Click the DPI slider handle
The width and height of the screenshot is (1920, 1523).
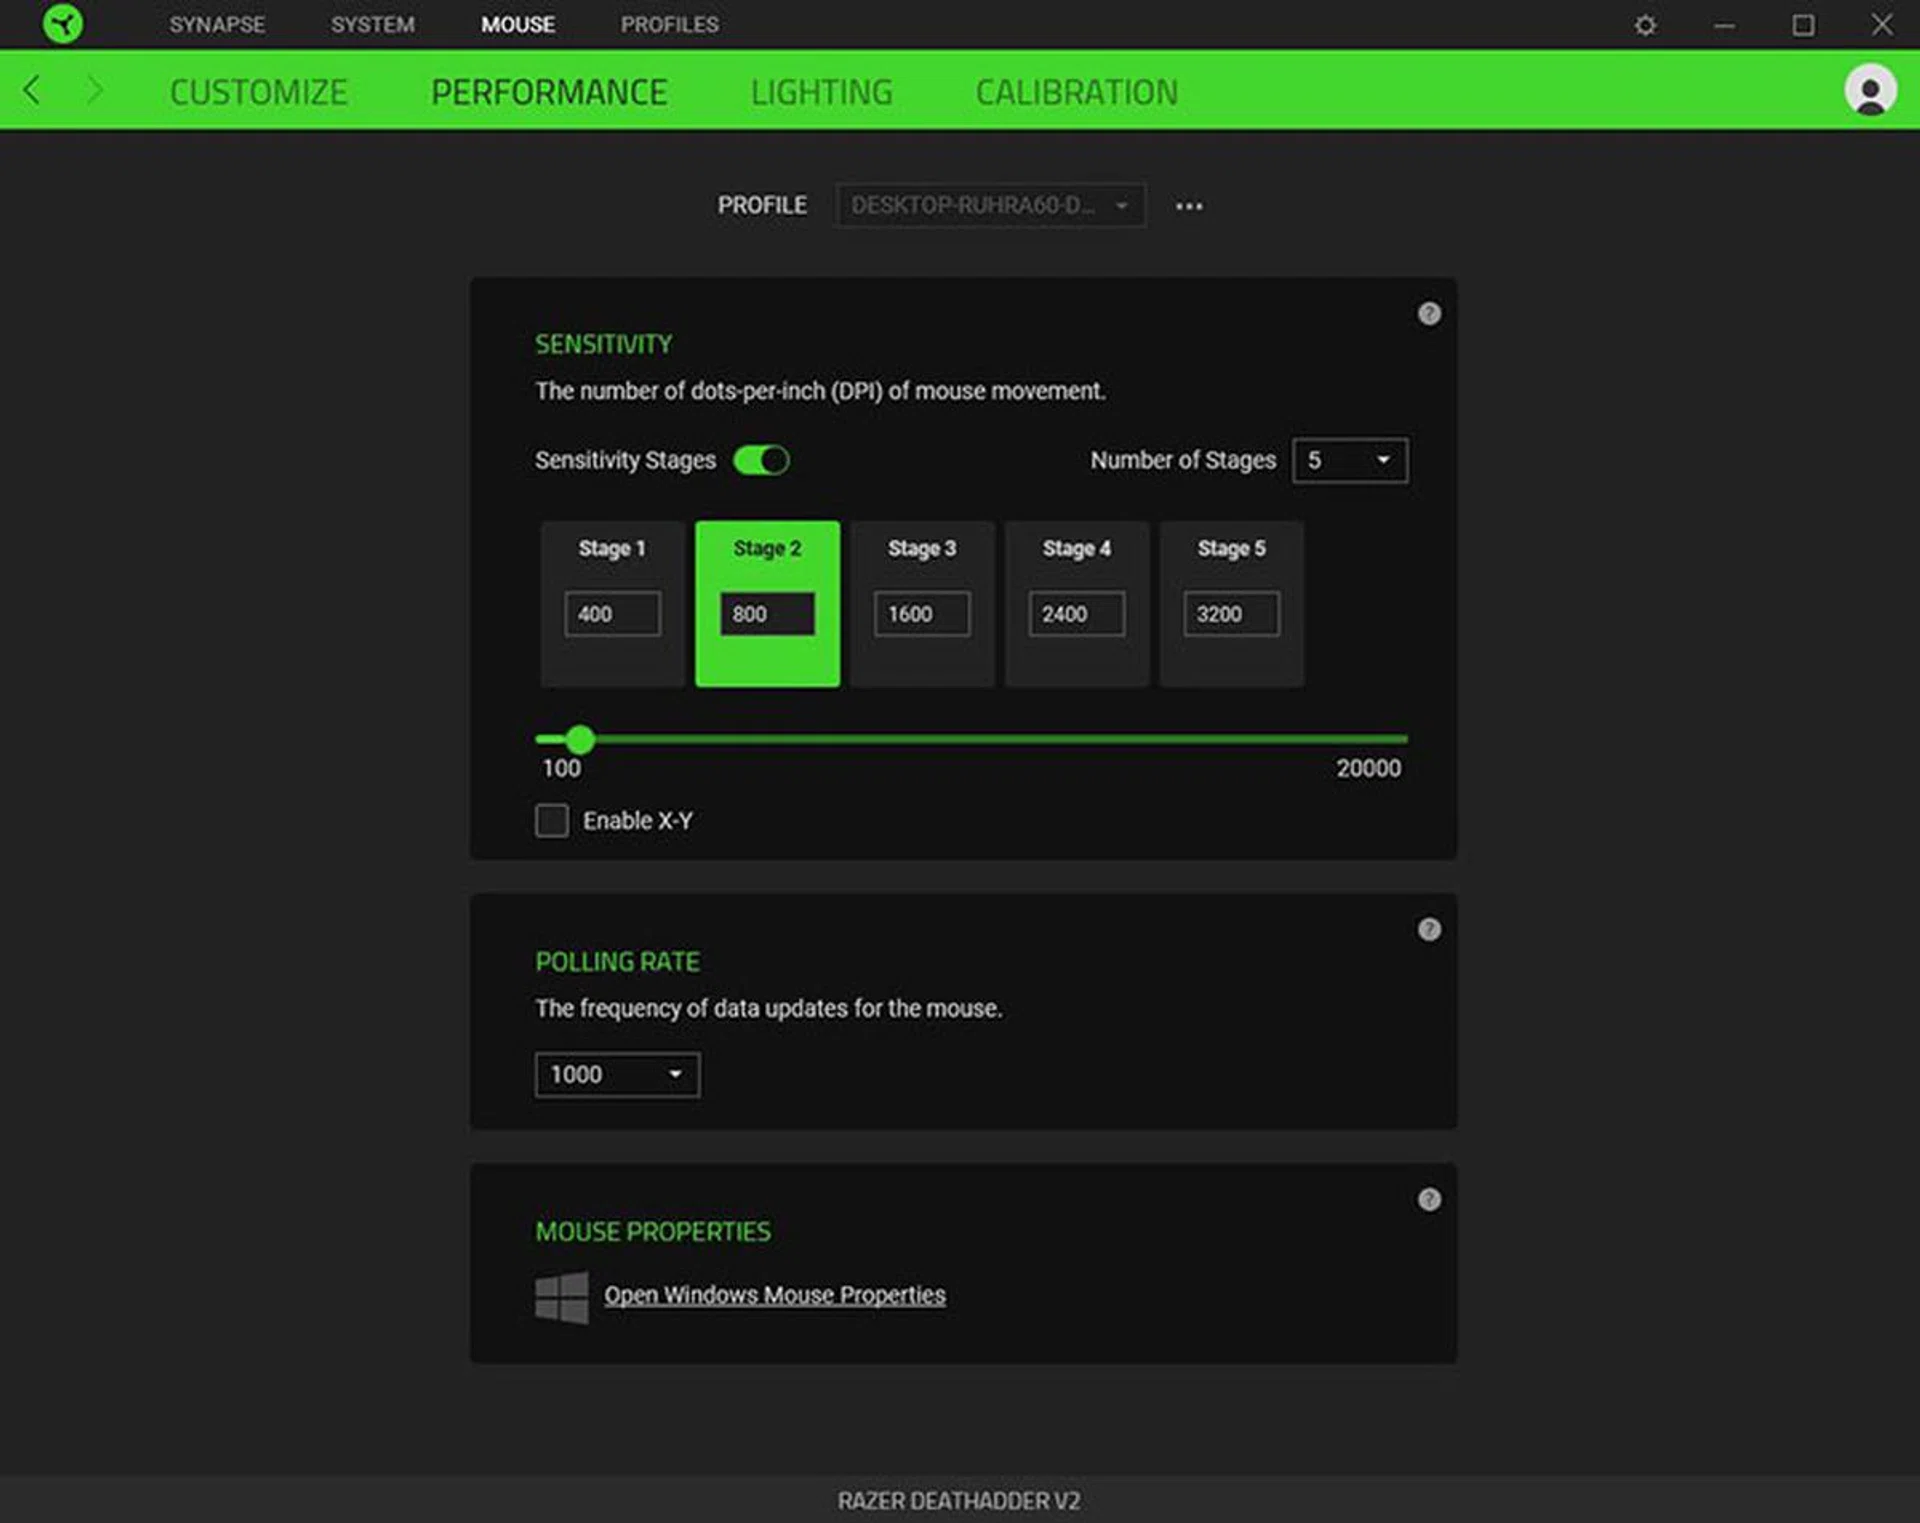580,740
